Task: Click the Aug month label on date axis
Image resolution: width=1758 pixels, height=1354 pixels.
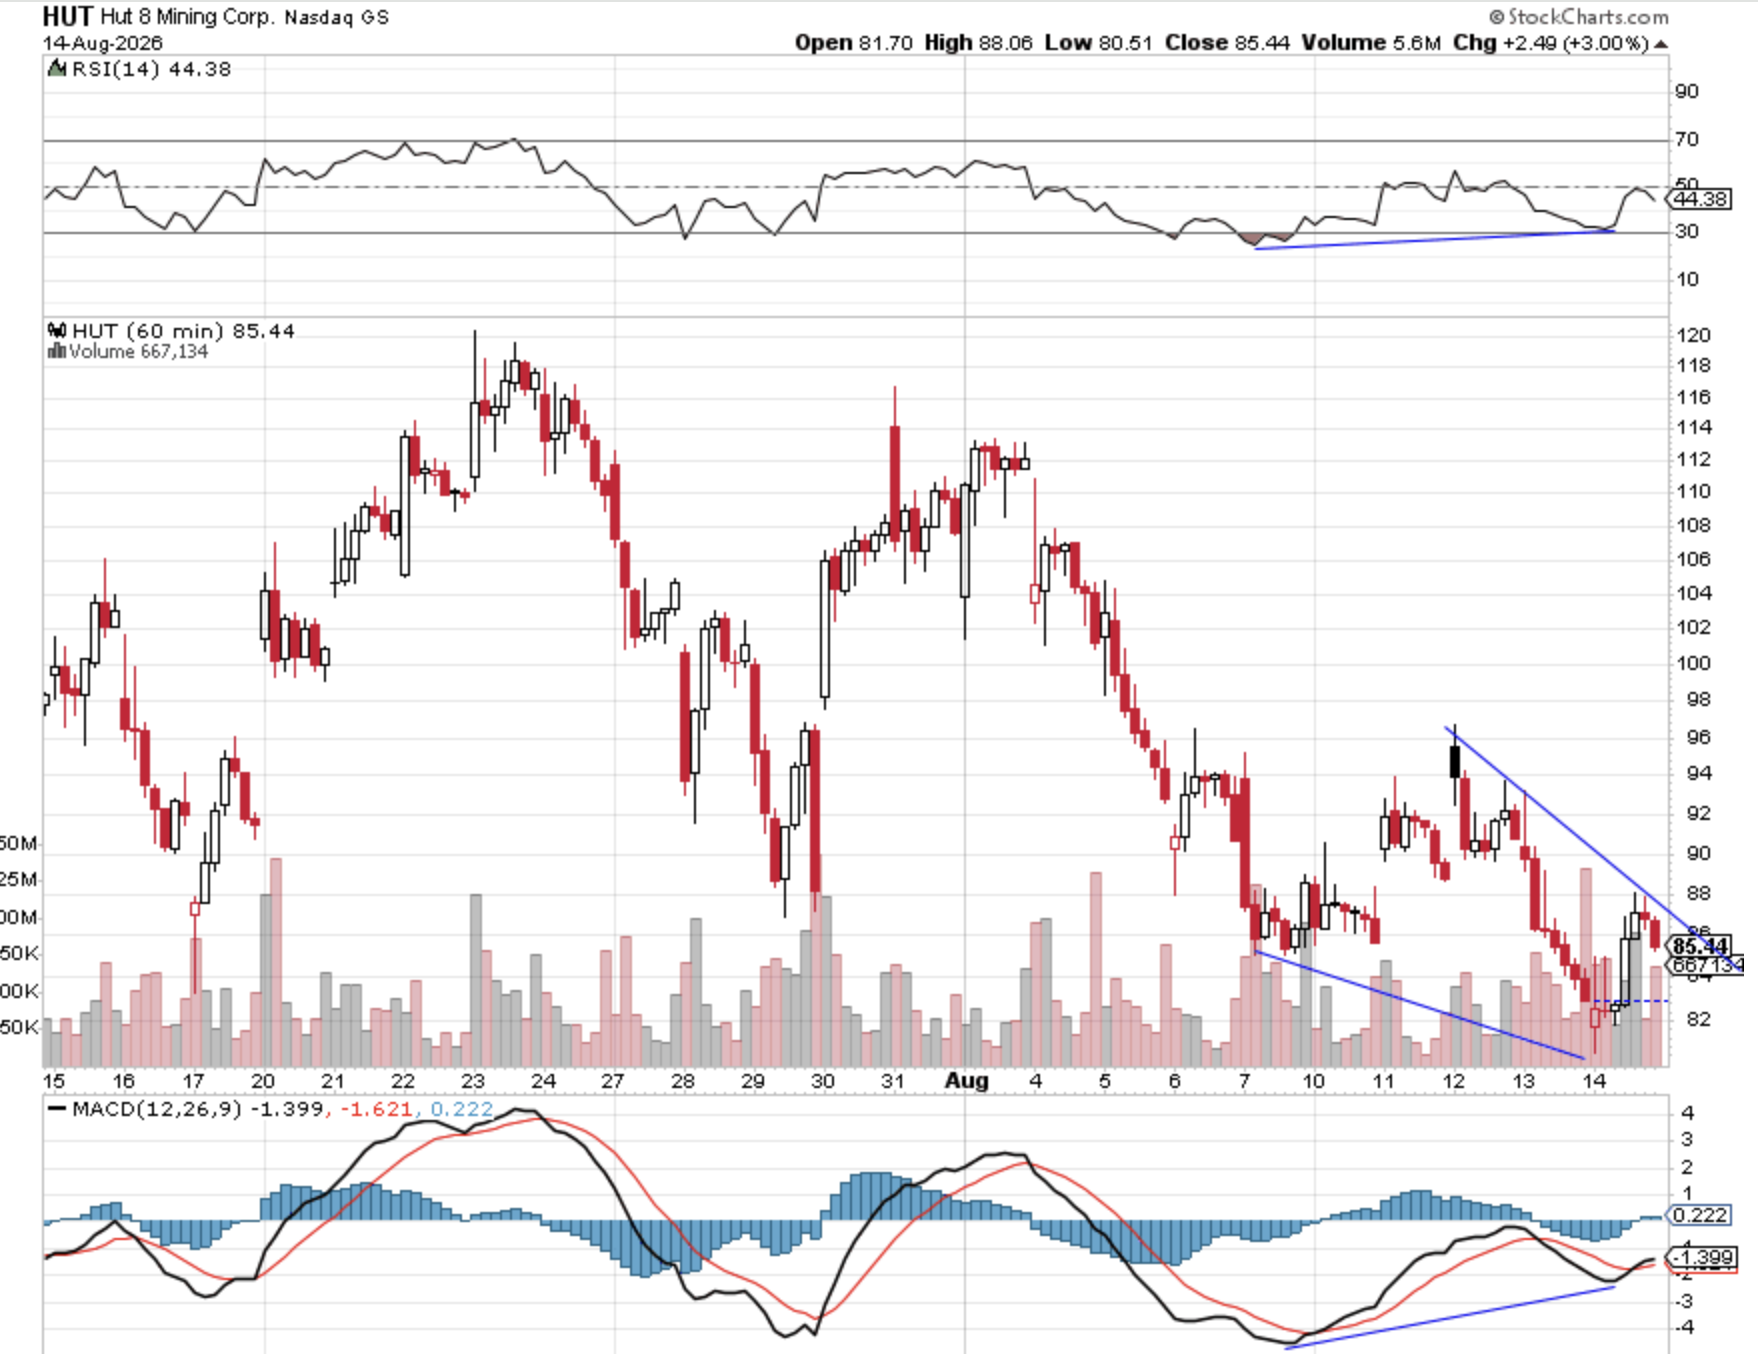Action: pos(967,1081)
